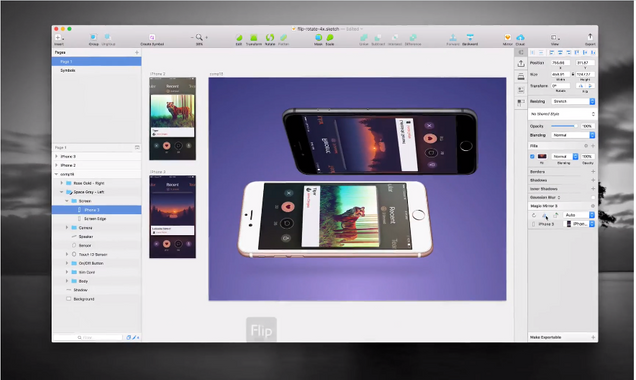
Task: Click the X position input field
Action: pyautogui.click(x=560, y=63)
